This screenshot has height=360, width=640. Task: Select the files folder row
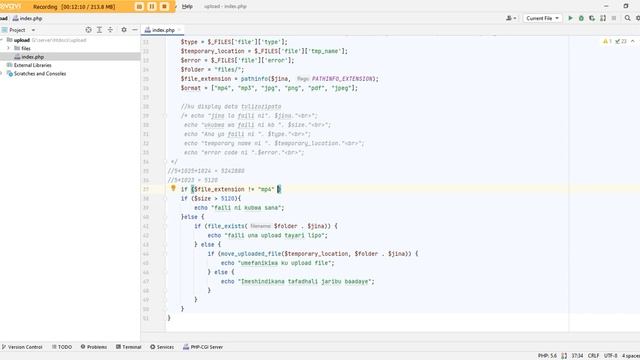click(x=70, y=48)
